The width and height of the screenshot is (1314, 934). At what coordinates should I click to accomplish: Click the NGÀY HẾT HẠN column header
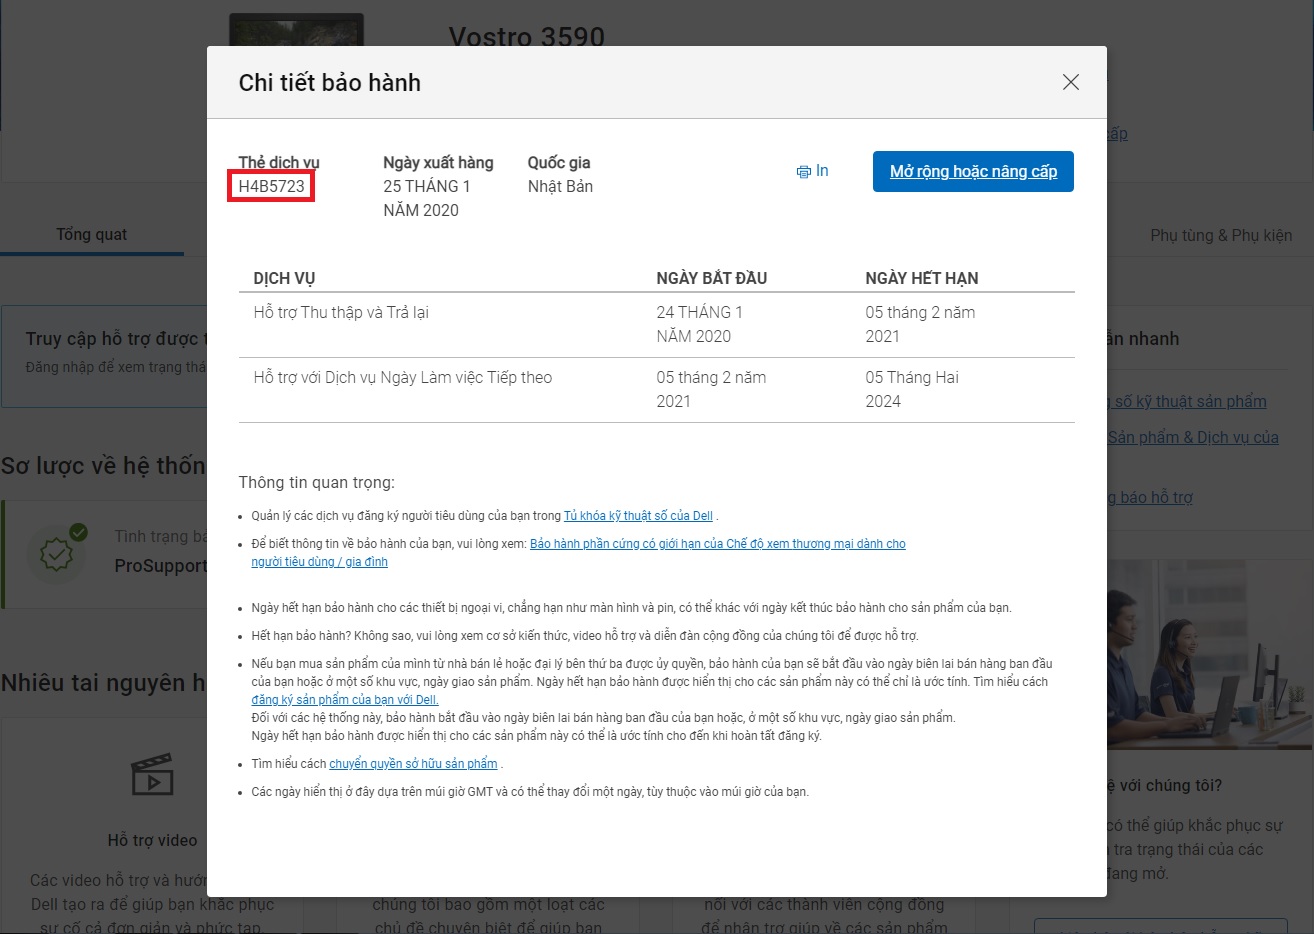[921, 278]
